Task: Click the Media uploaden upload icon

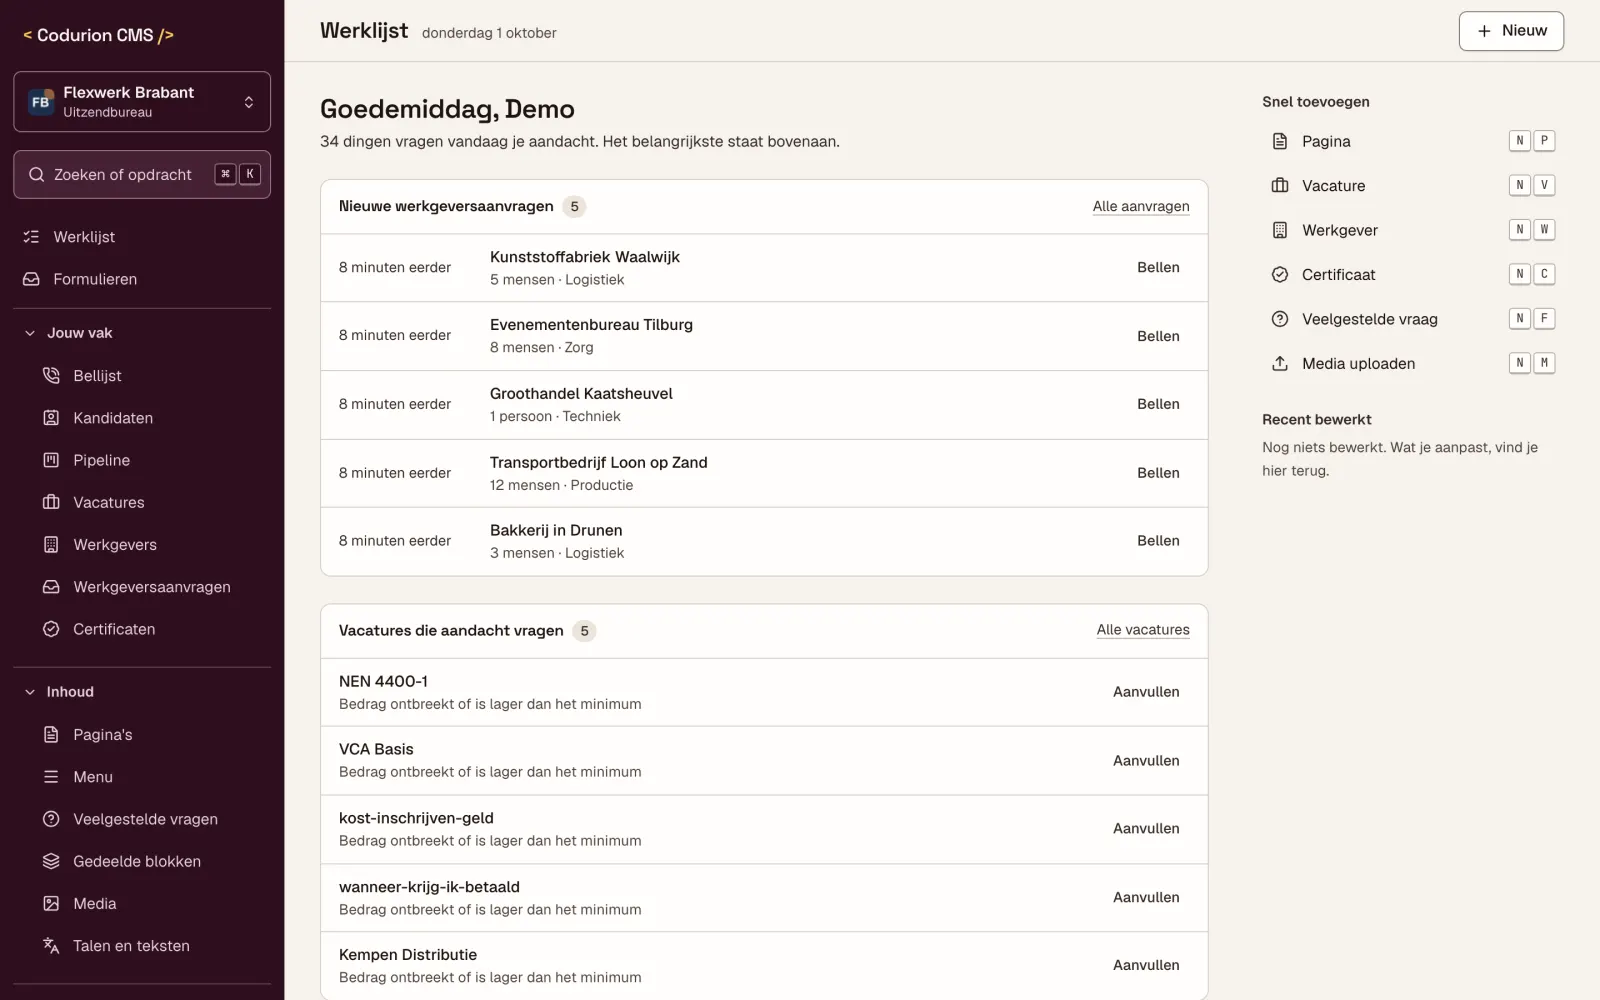Action: (x=1280, y=364)
